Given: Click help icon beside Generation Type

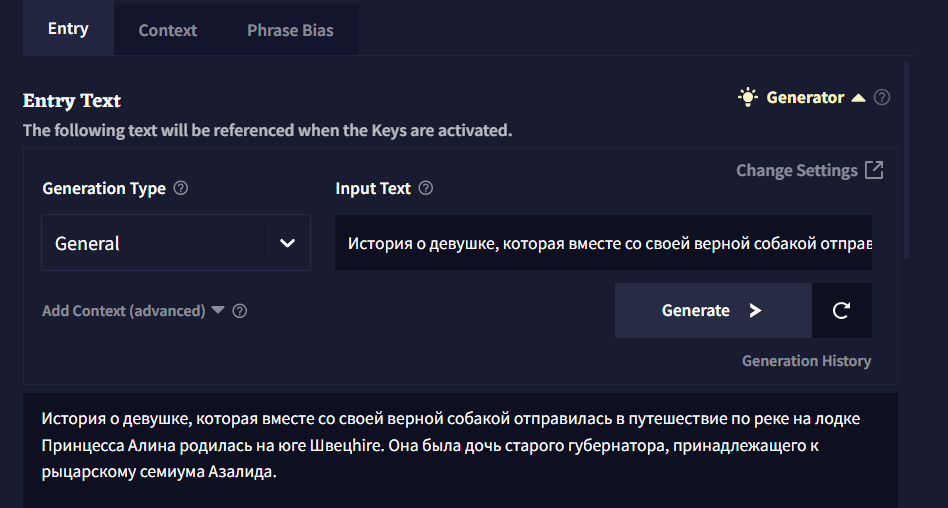Looking at the screenshot, I should (181, 188).
